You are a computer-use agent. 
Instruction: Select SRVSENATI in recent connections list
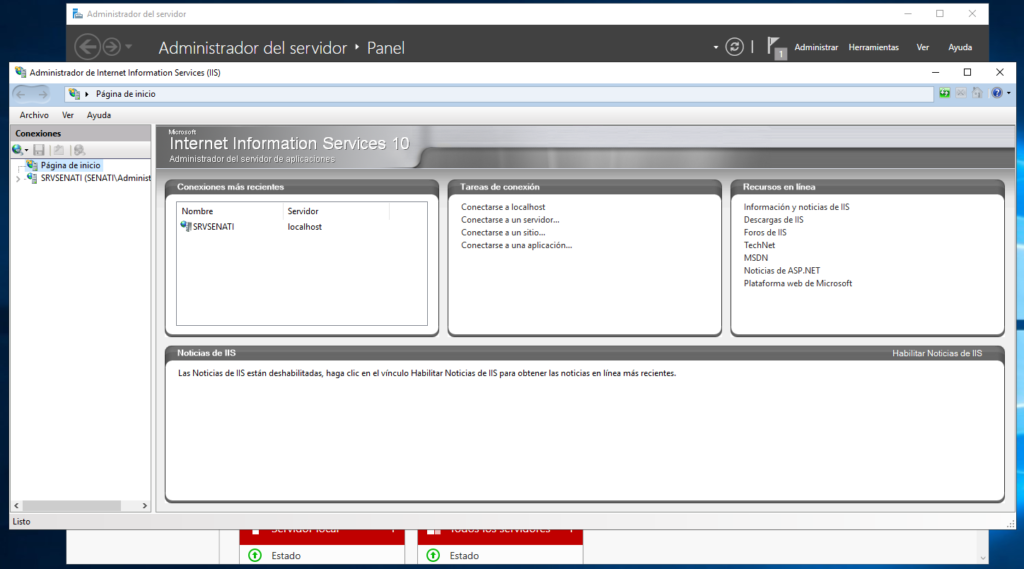coord(207,227)
